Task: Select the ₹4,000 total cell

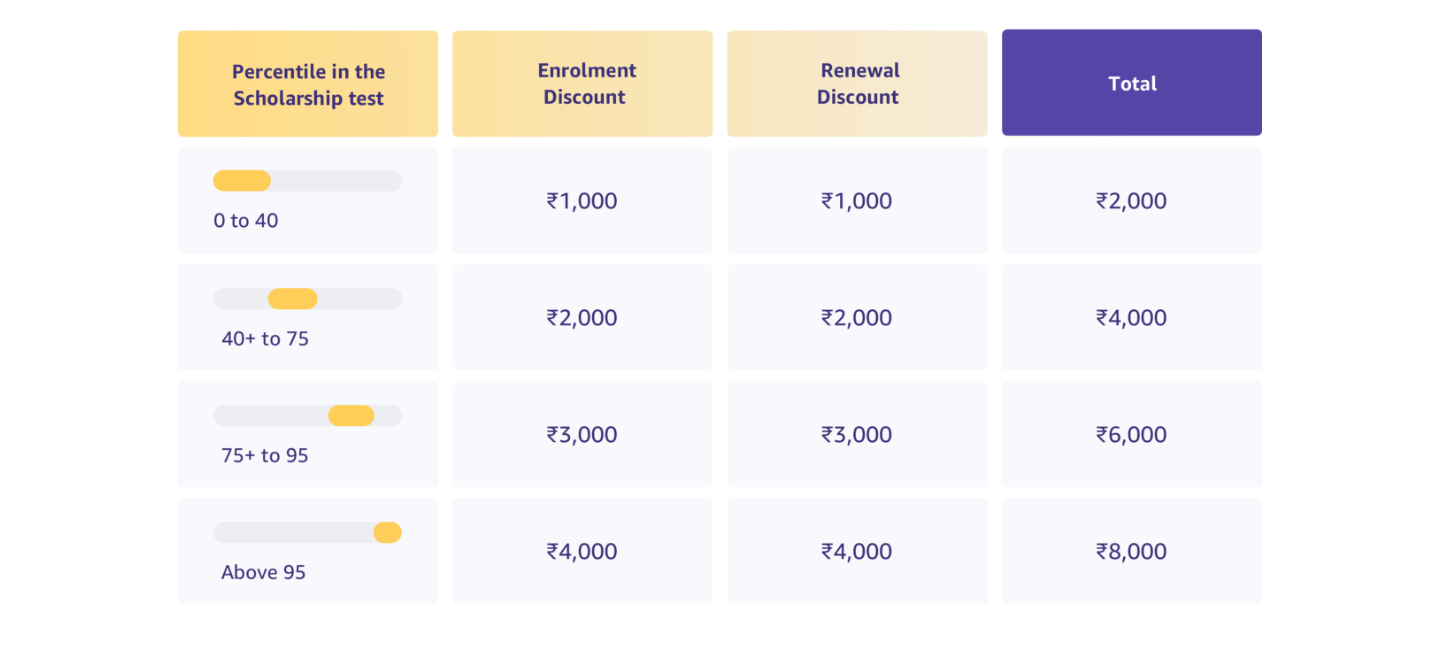Action: 1132,318
